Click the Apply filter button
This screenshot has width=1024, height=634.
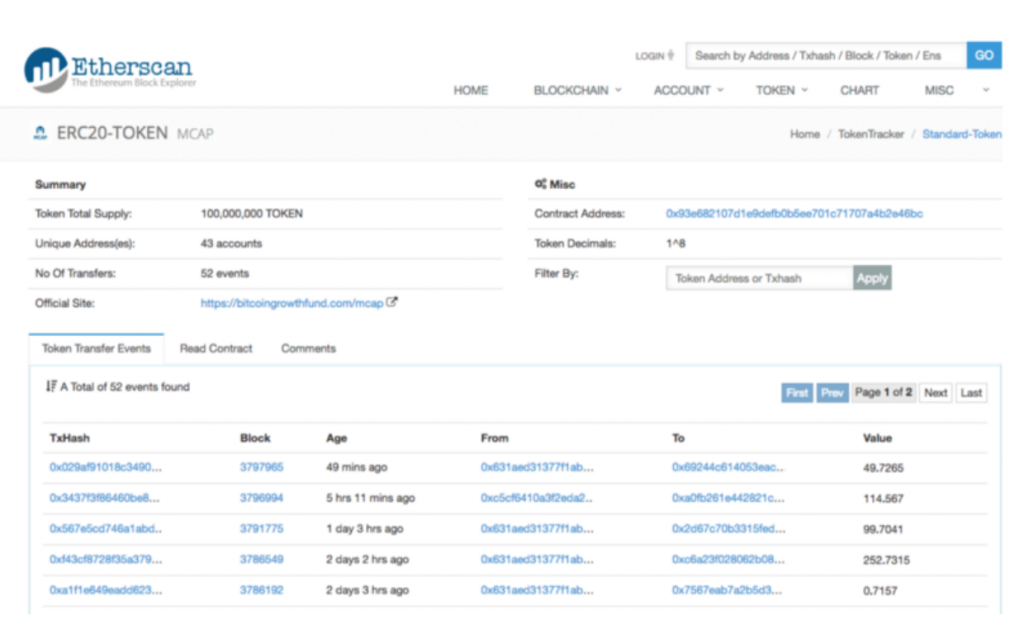coord(872,278)
